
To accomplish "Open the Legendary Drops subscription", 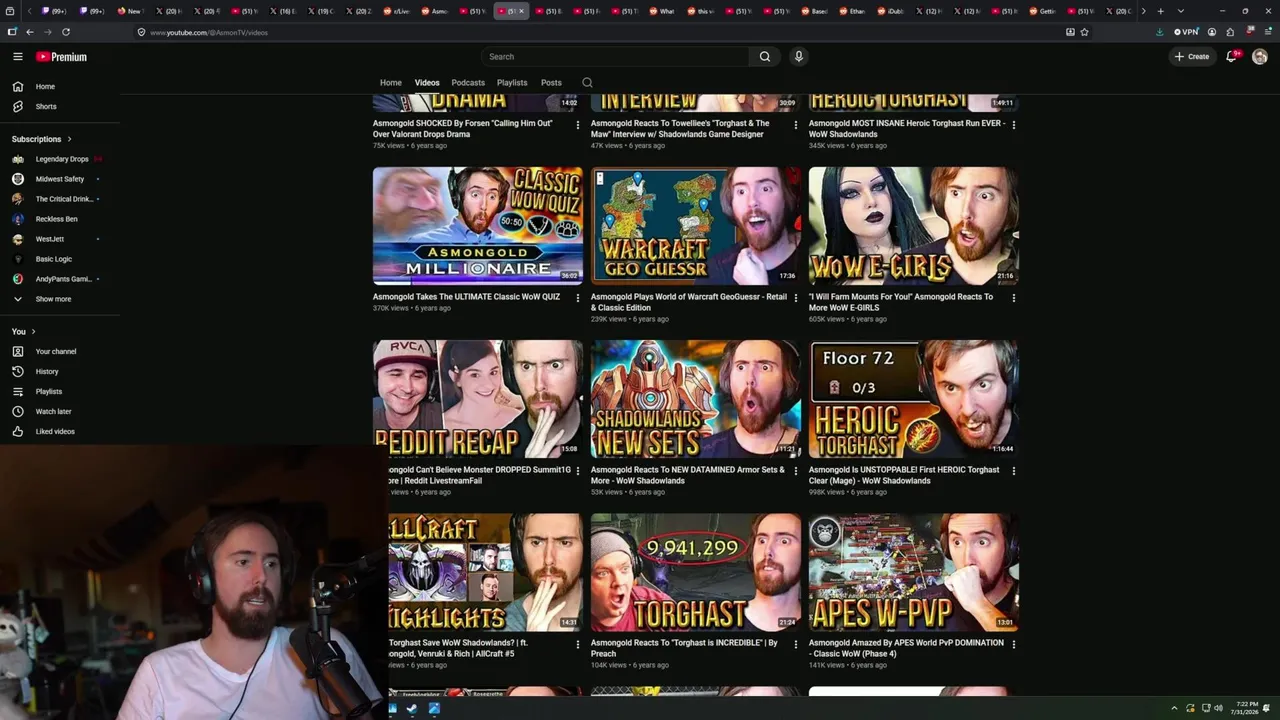I will [x=60, y=159].
